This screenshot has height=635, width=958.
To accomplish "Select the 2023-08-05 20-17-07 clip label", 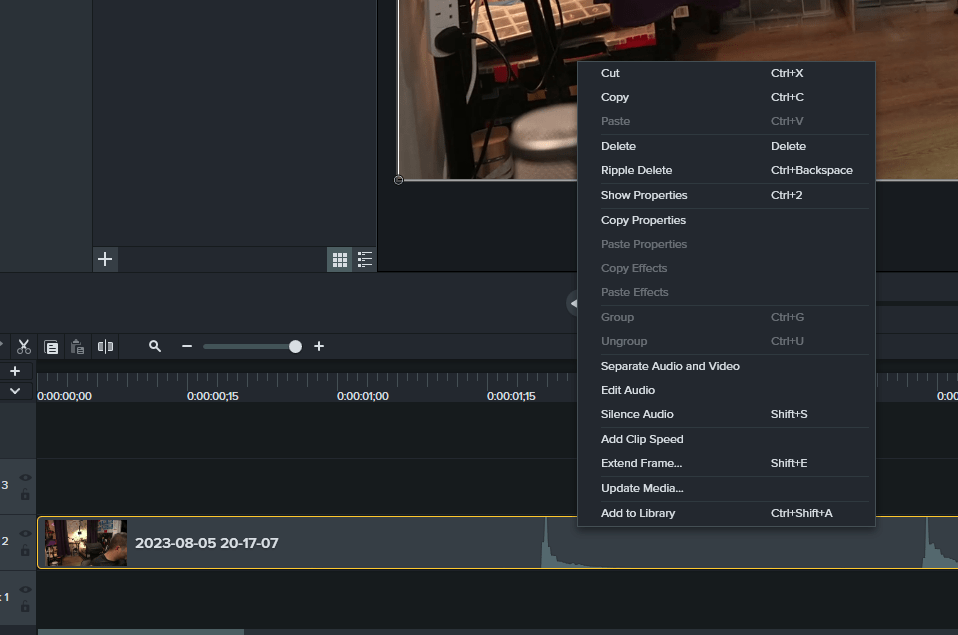I will tap(207, 543).
